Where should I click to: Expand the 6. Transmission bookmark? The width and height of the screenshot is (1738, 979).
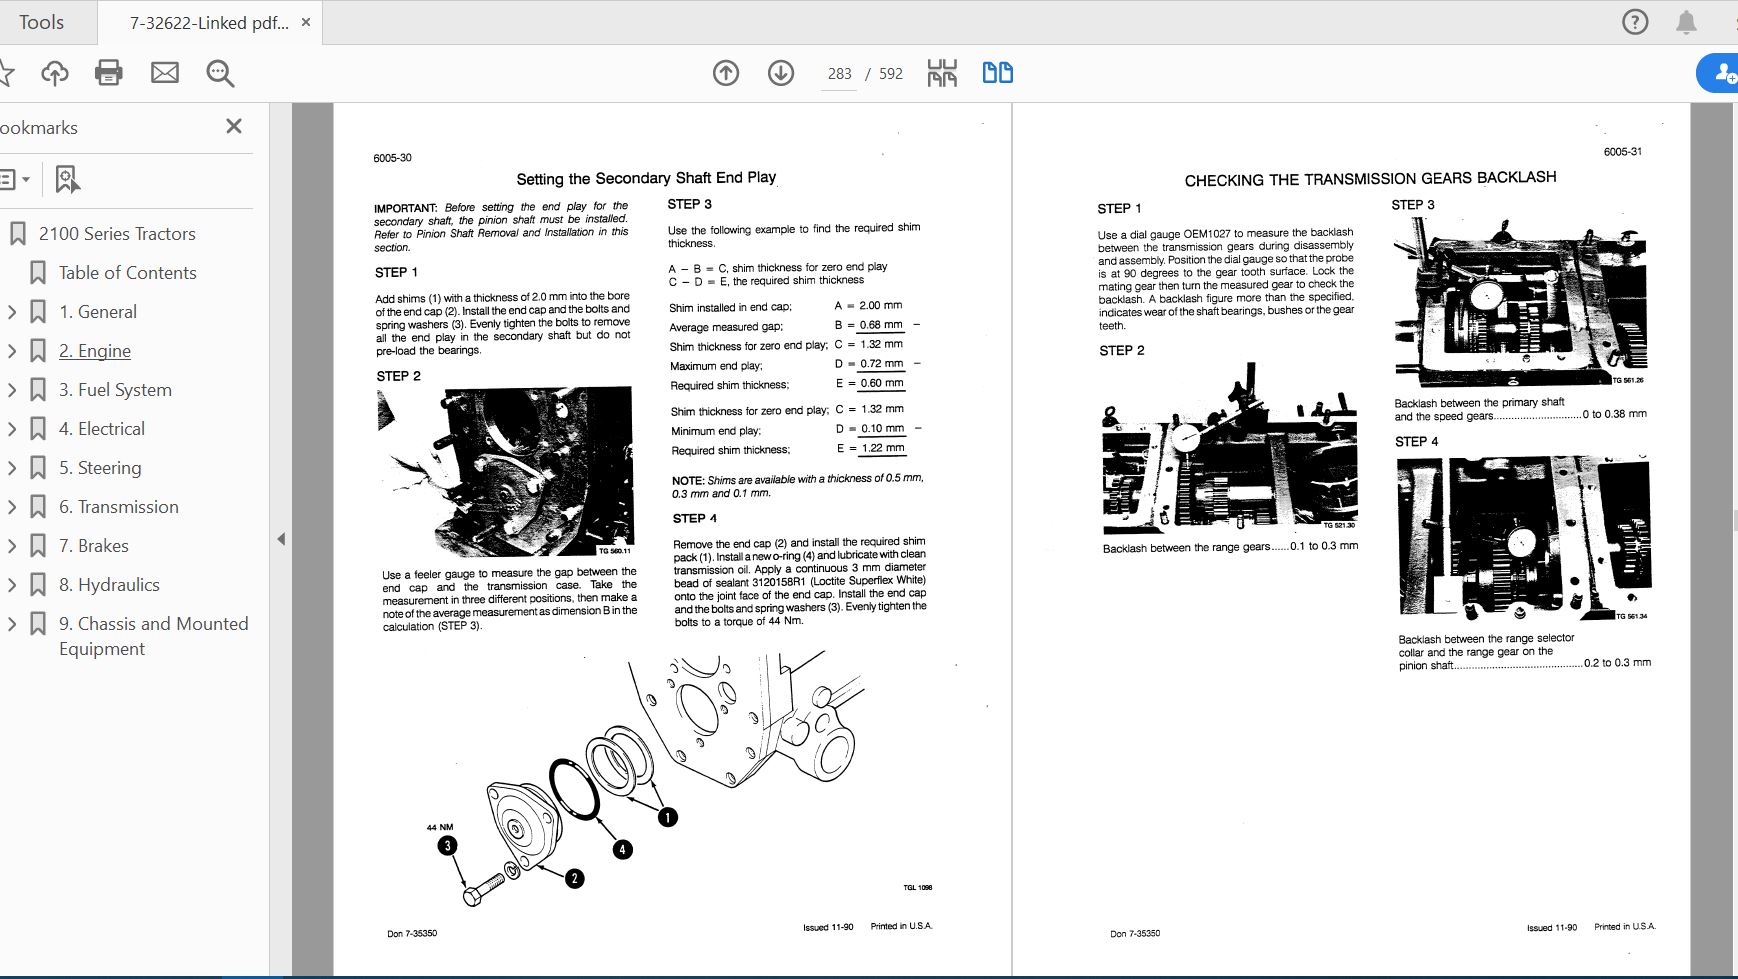(x=12, y=506)
